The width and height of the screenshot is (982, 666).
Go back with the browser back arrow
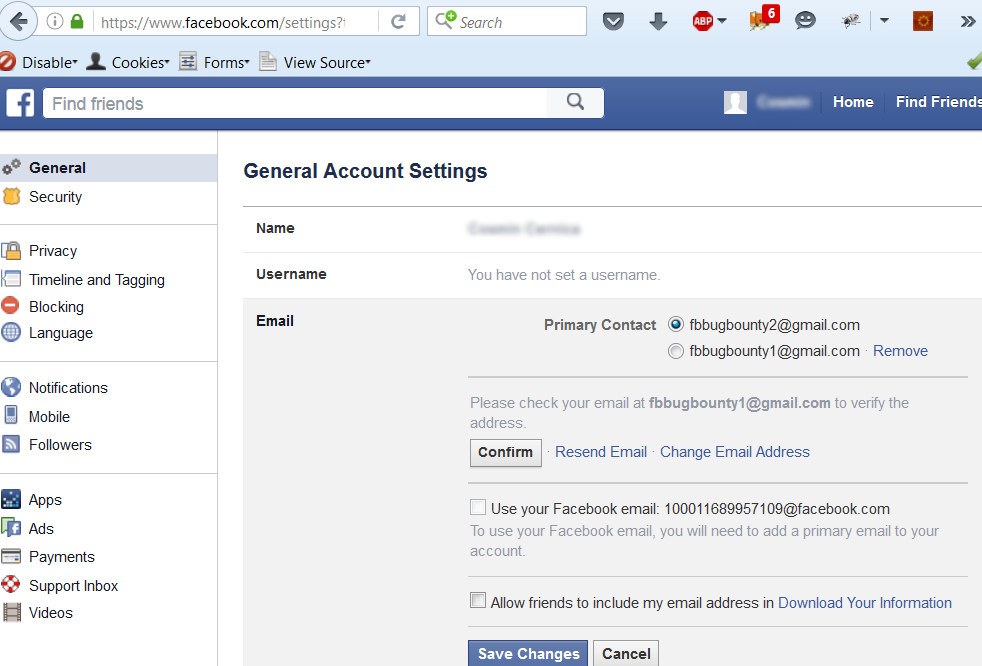[x=19, y=22]
